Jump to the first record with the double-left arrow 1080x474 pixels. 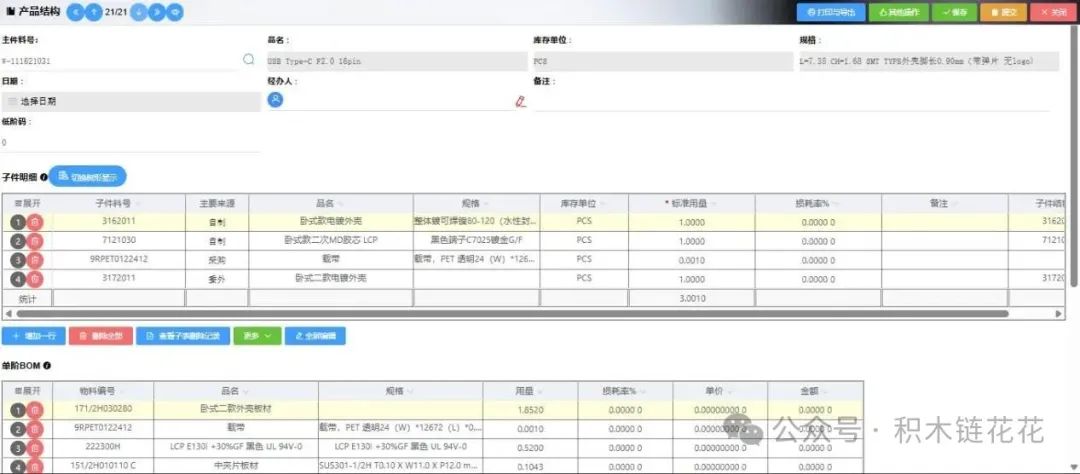[77, 12]
